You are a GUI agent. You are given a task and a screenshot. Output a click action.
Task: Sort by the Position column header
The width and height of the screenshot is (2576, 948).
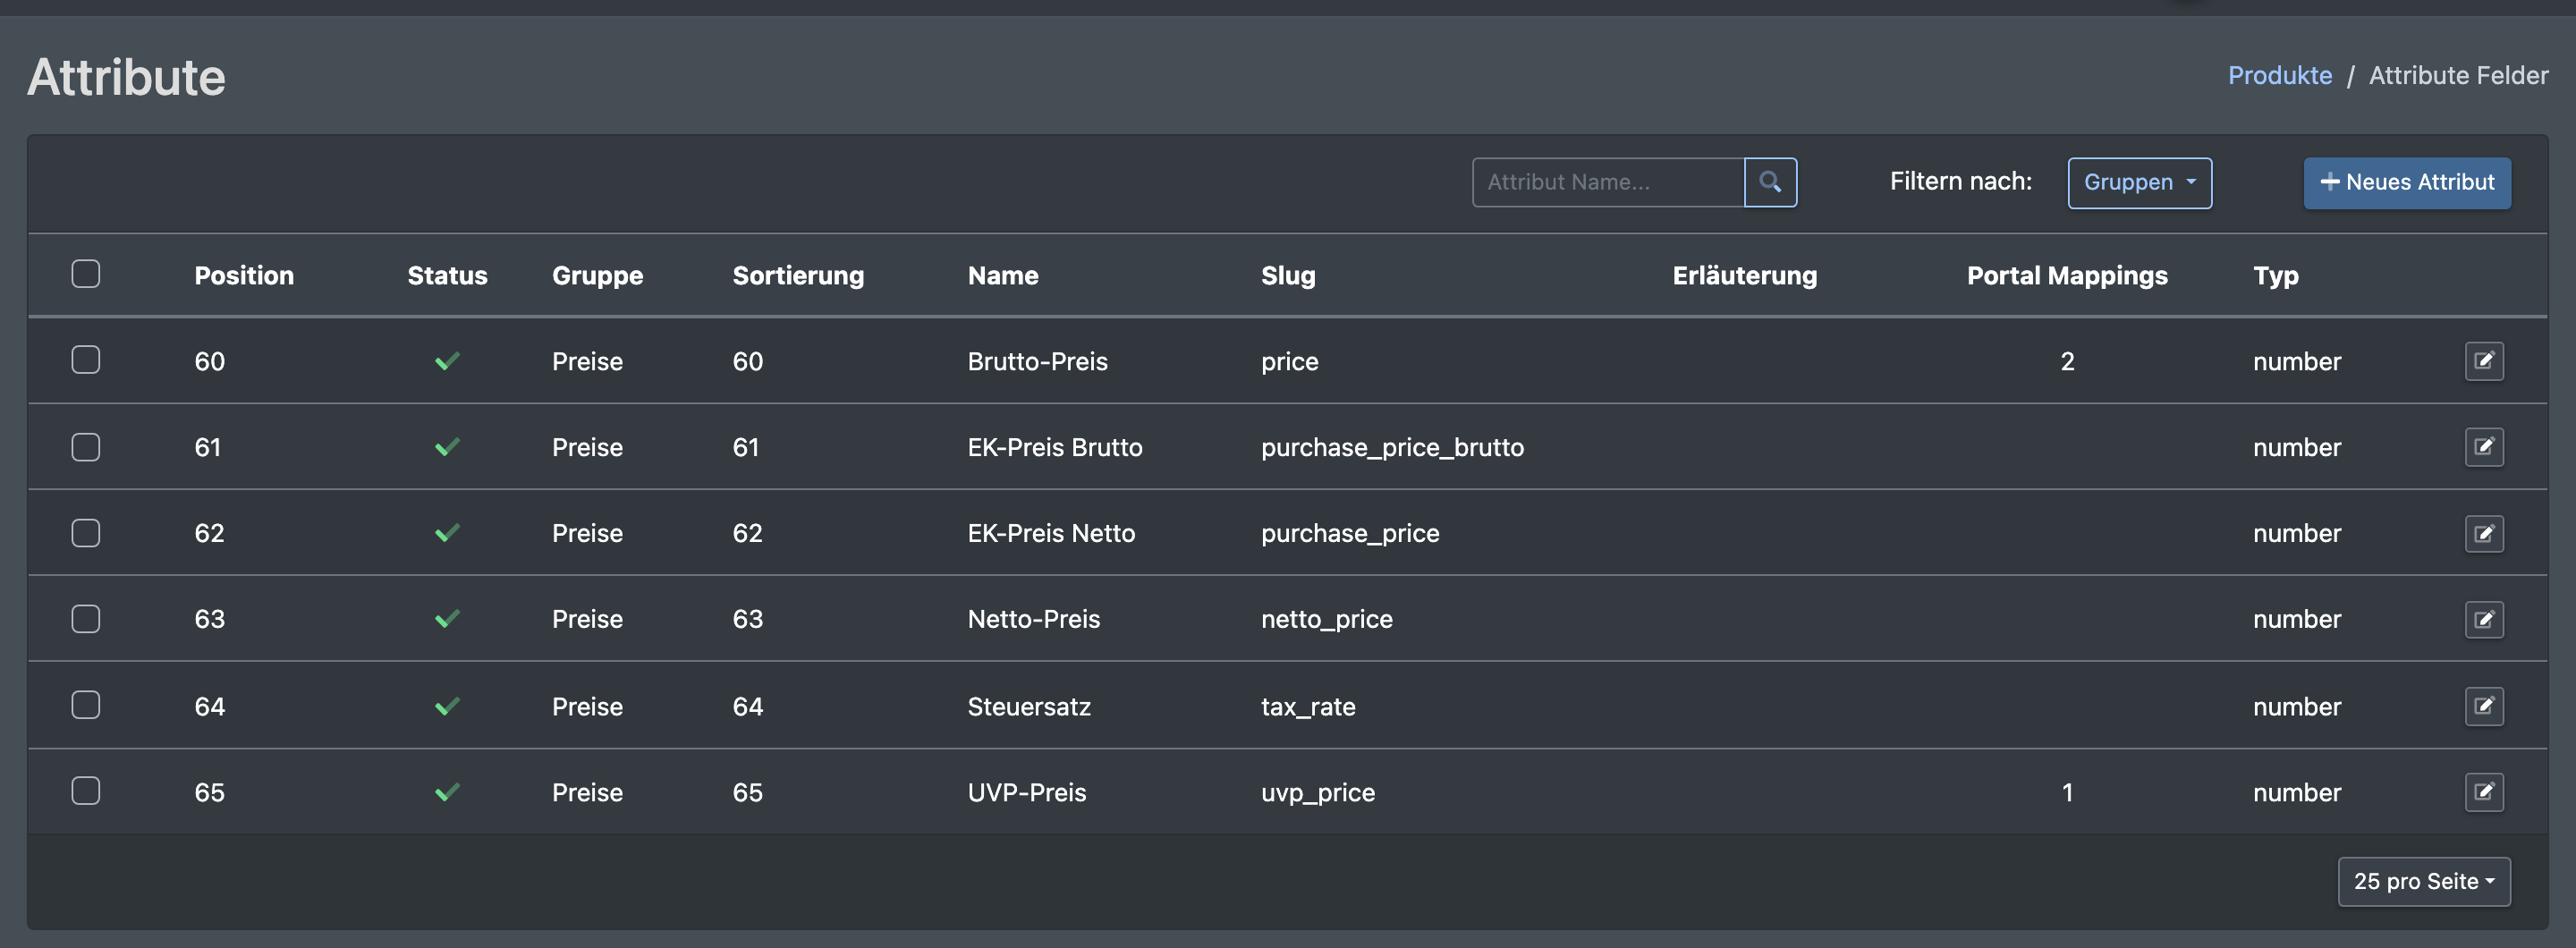pyautogui.click(x=244, y=275)
